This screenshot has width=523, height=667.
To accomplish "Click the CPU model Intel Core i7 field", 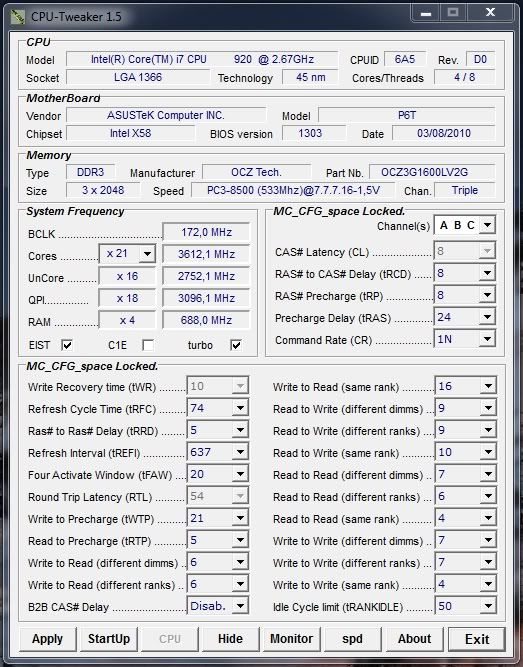I will (x=202, y=59).
